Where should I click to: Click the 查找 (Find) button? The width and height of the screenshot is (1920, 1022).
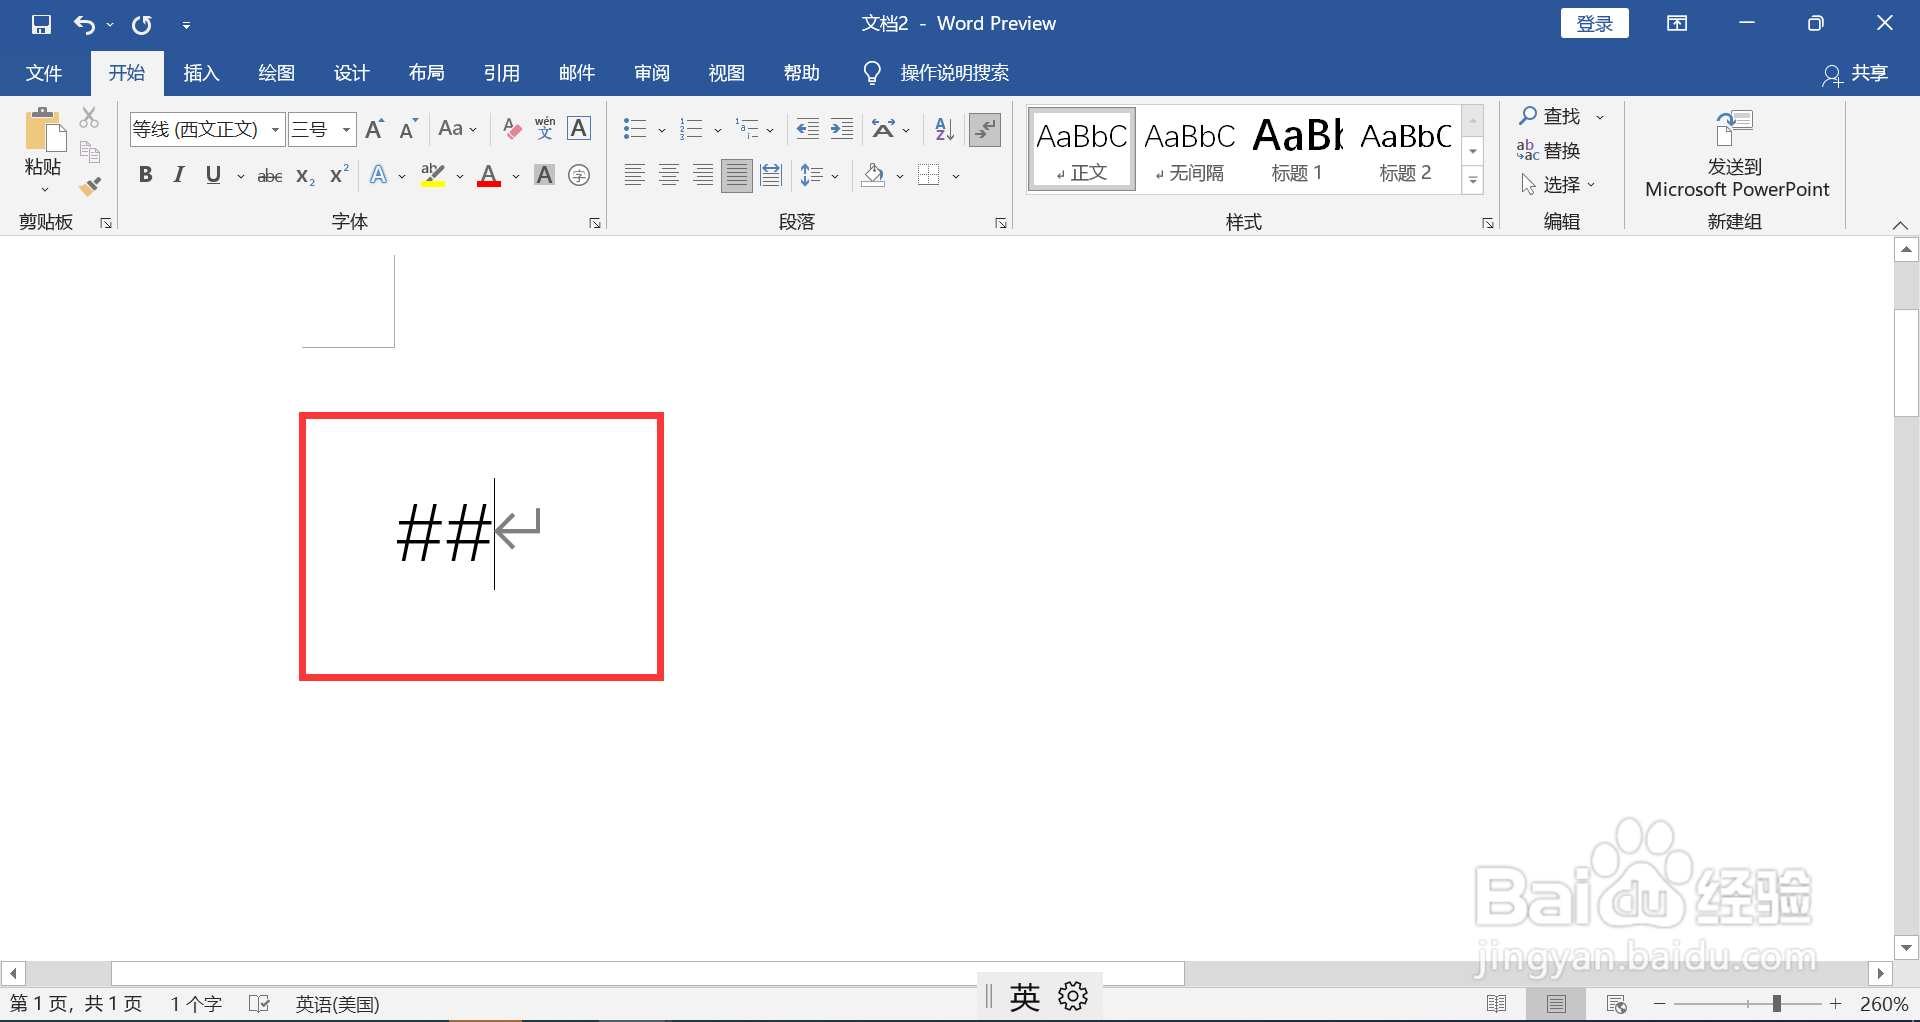pos(1550,116)
